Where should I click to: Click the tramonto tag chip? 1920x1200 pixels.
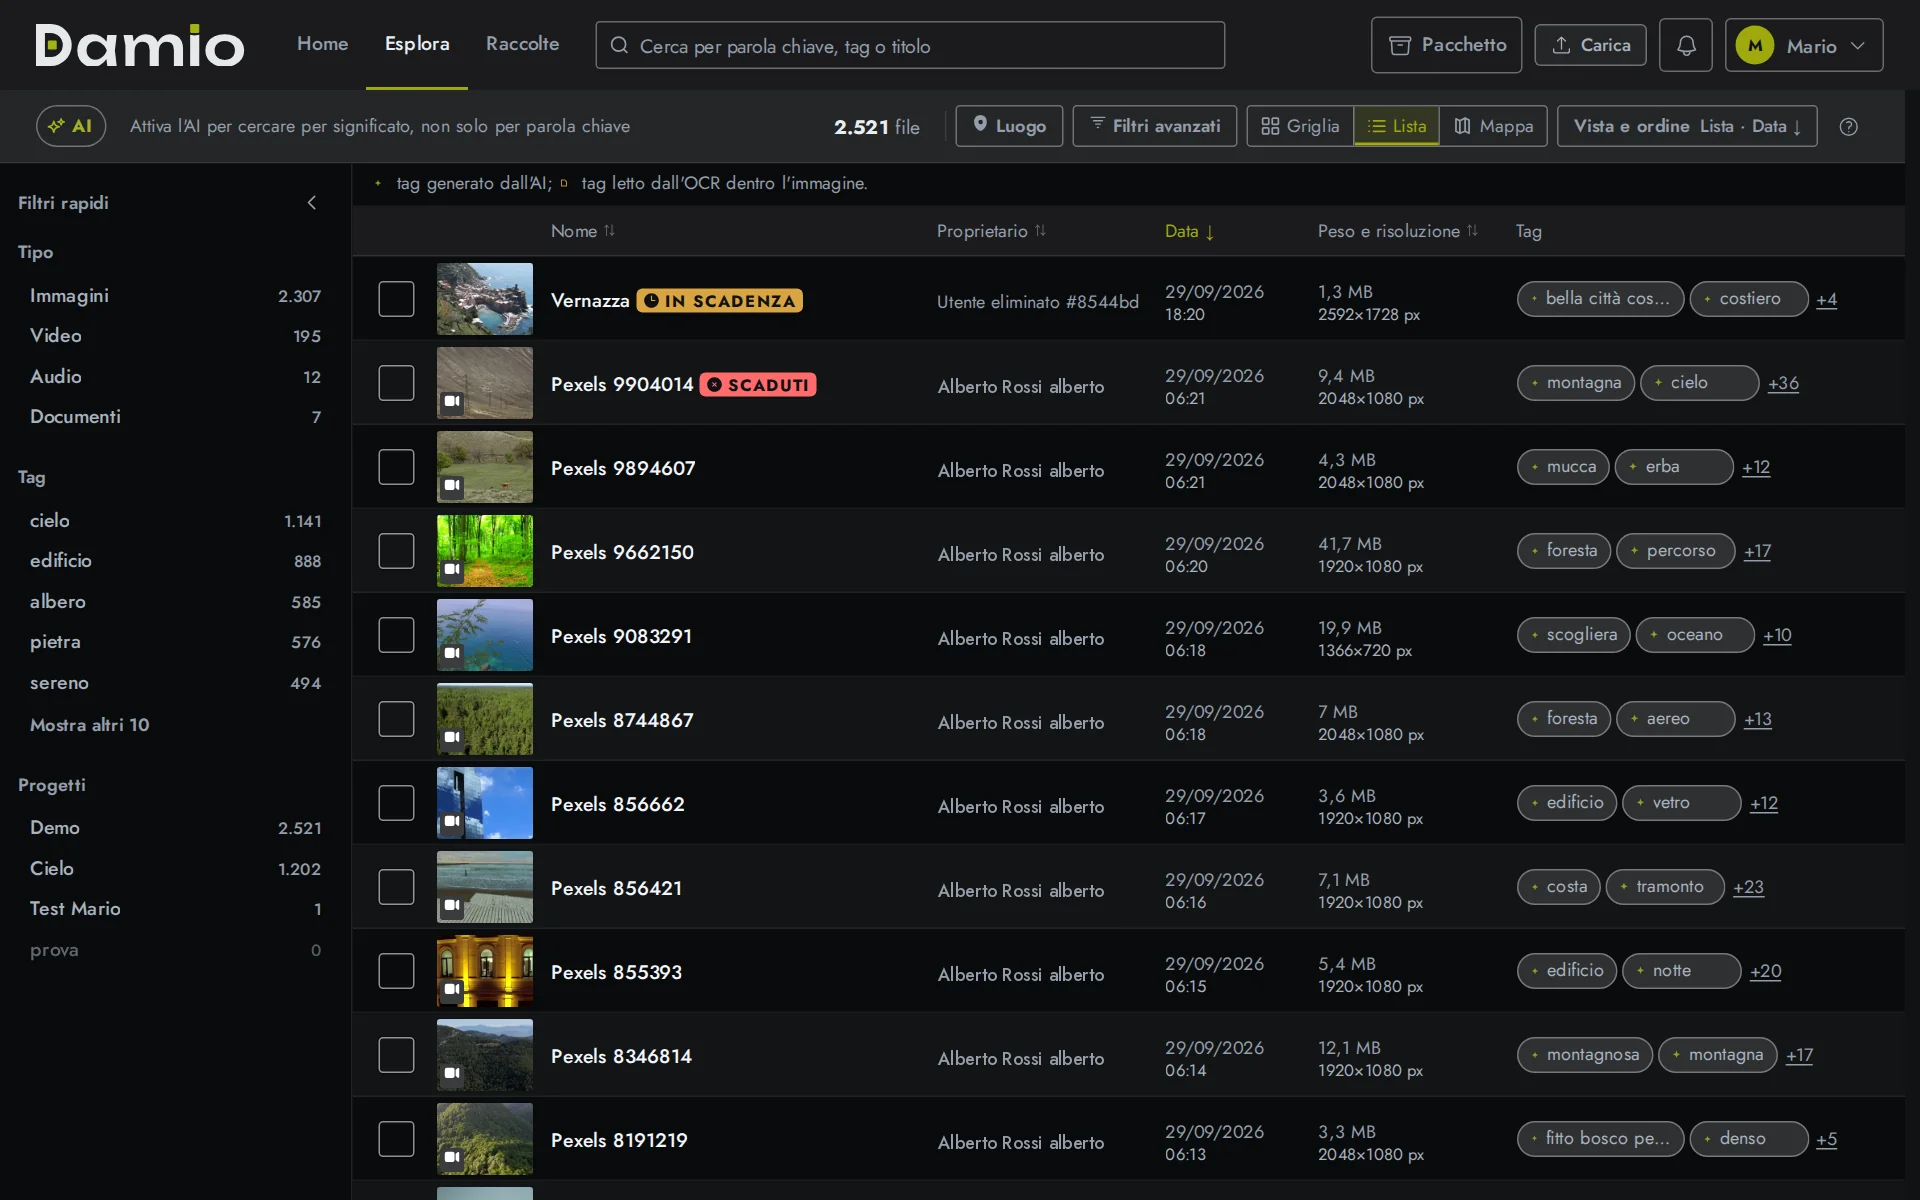pos(1665,887)
